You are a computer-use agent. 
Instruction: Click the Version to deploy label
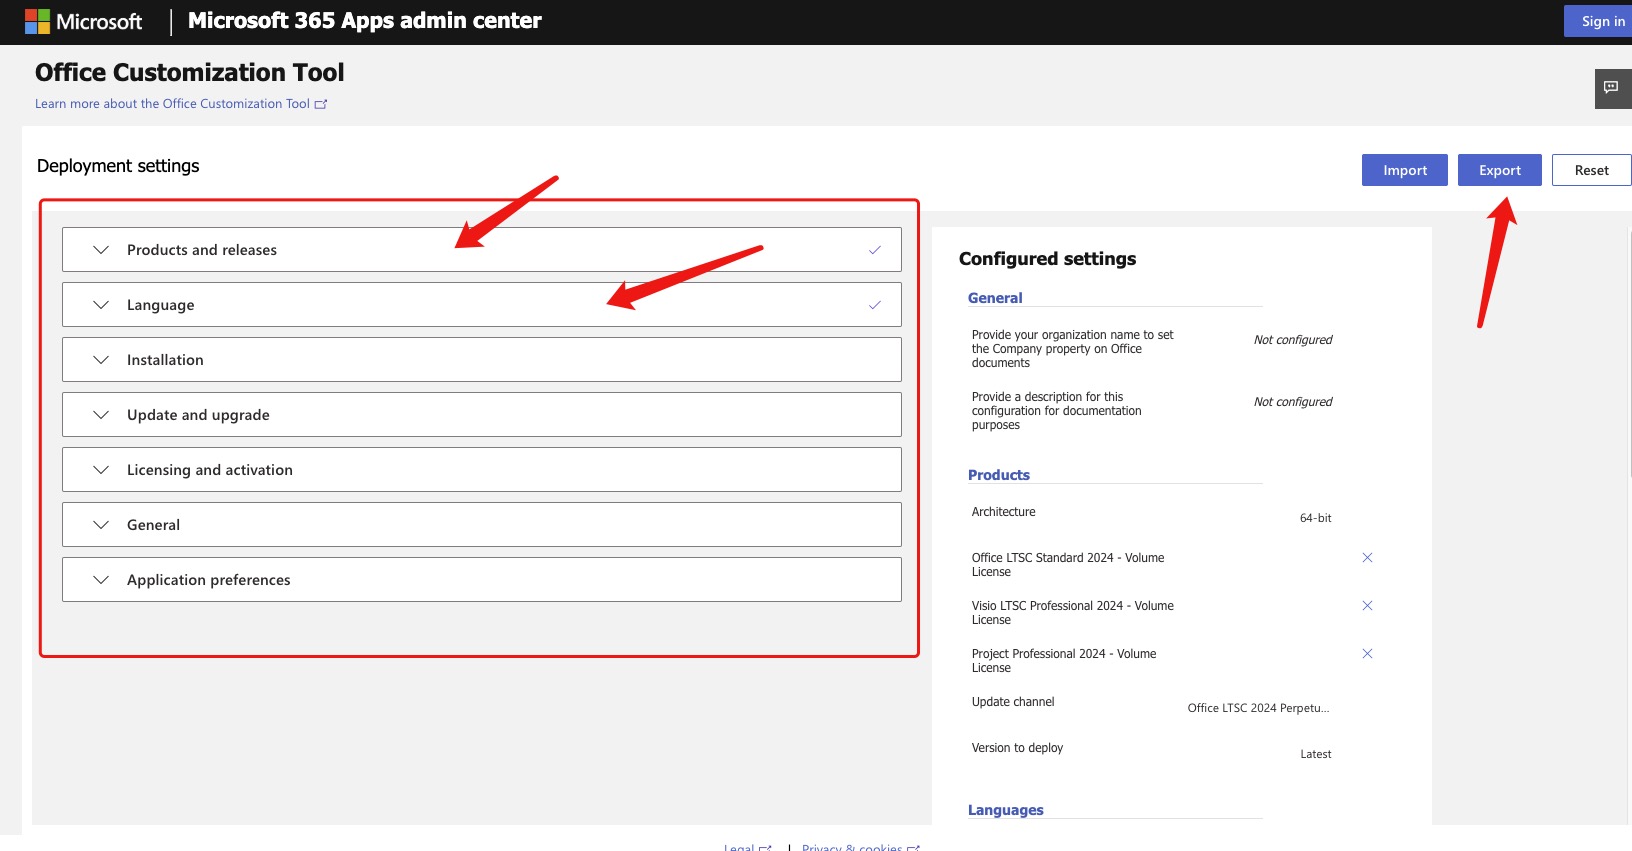1017,748
